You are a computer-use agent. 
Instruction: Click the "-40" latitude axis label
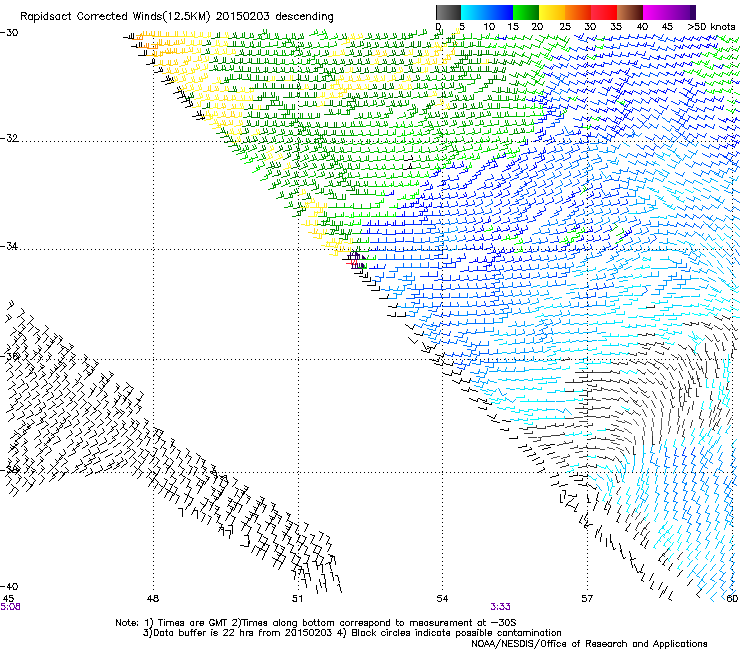click(x=9, y=586)
